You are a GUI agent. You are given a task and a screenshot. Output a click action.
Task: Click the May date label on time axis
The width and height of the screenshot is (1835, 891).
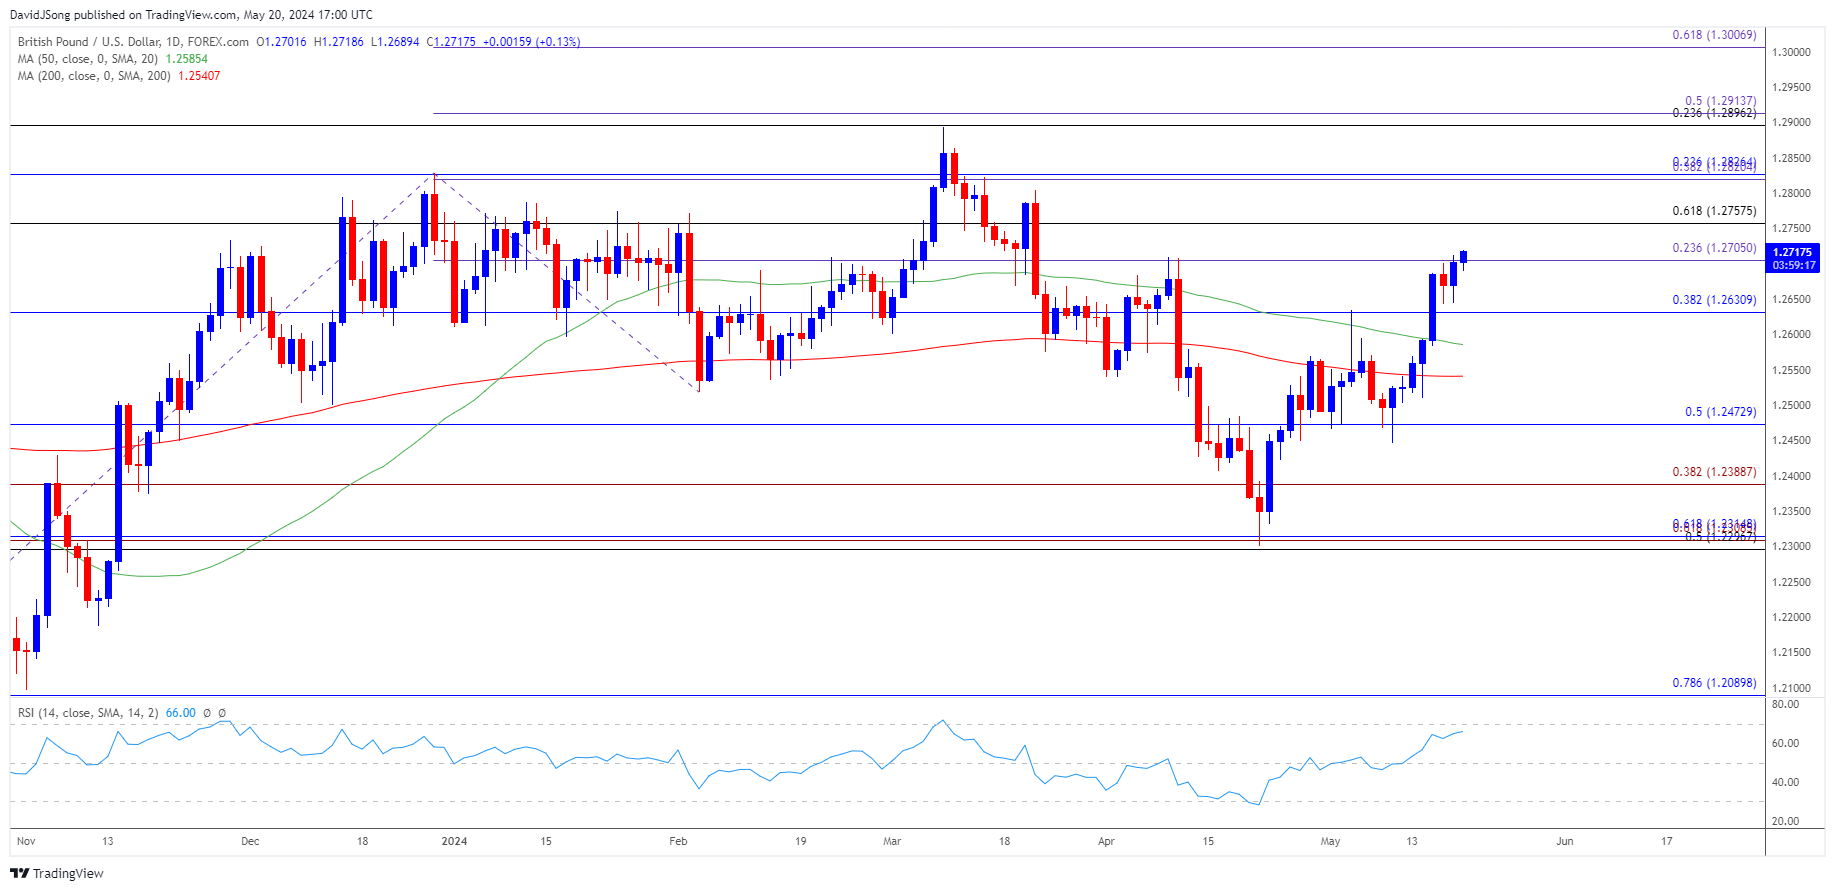tap(1330, 842)
